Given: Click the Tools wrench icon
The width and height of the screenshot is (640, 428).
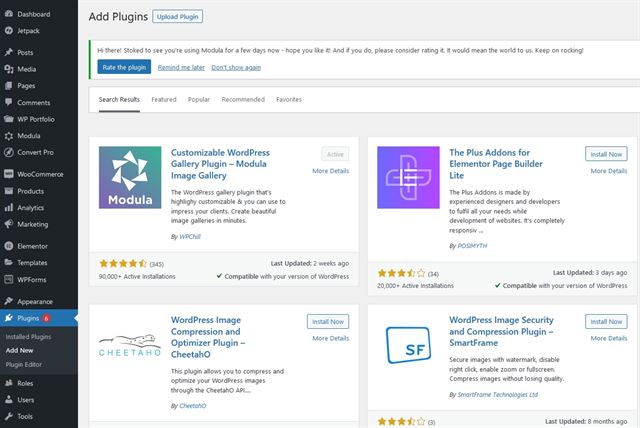Looking at the screenshot, I should (9, 416).
